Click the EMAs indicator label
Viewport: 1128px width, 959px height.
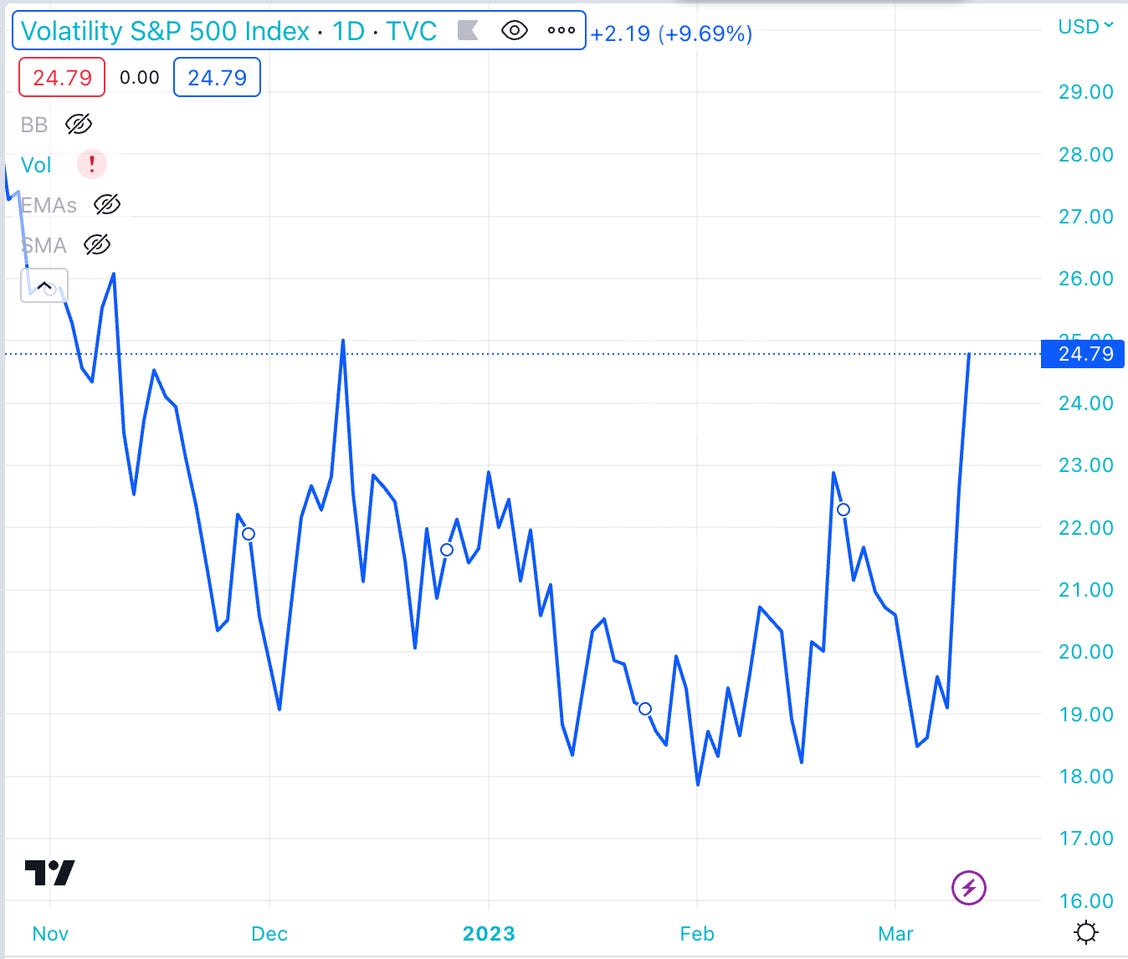pos(49,205)
